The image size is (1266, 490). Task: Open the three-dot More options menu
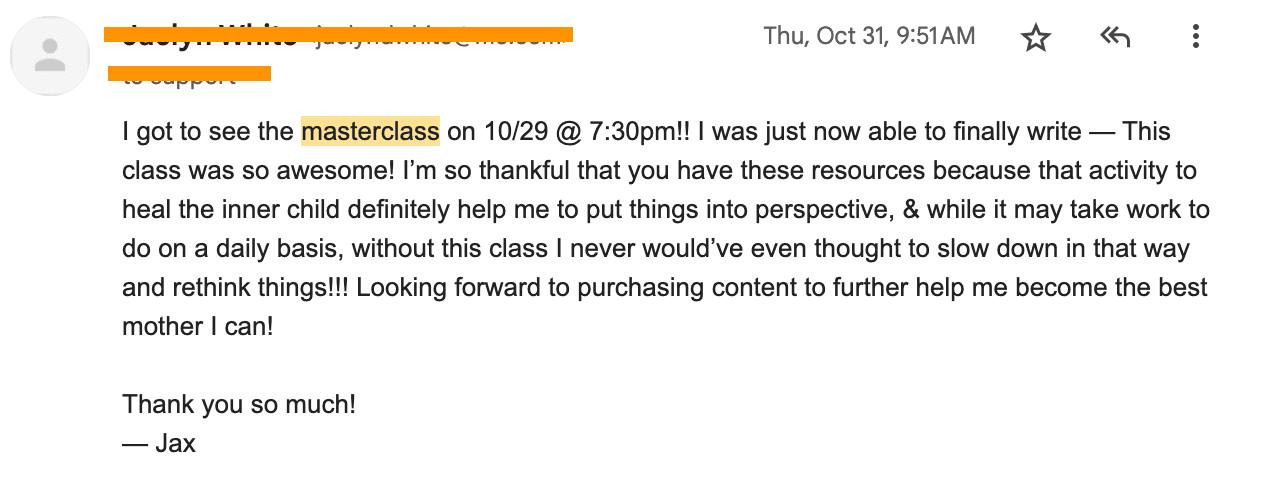point(1195,38)
